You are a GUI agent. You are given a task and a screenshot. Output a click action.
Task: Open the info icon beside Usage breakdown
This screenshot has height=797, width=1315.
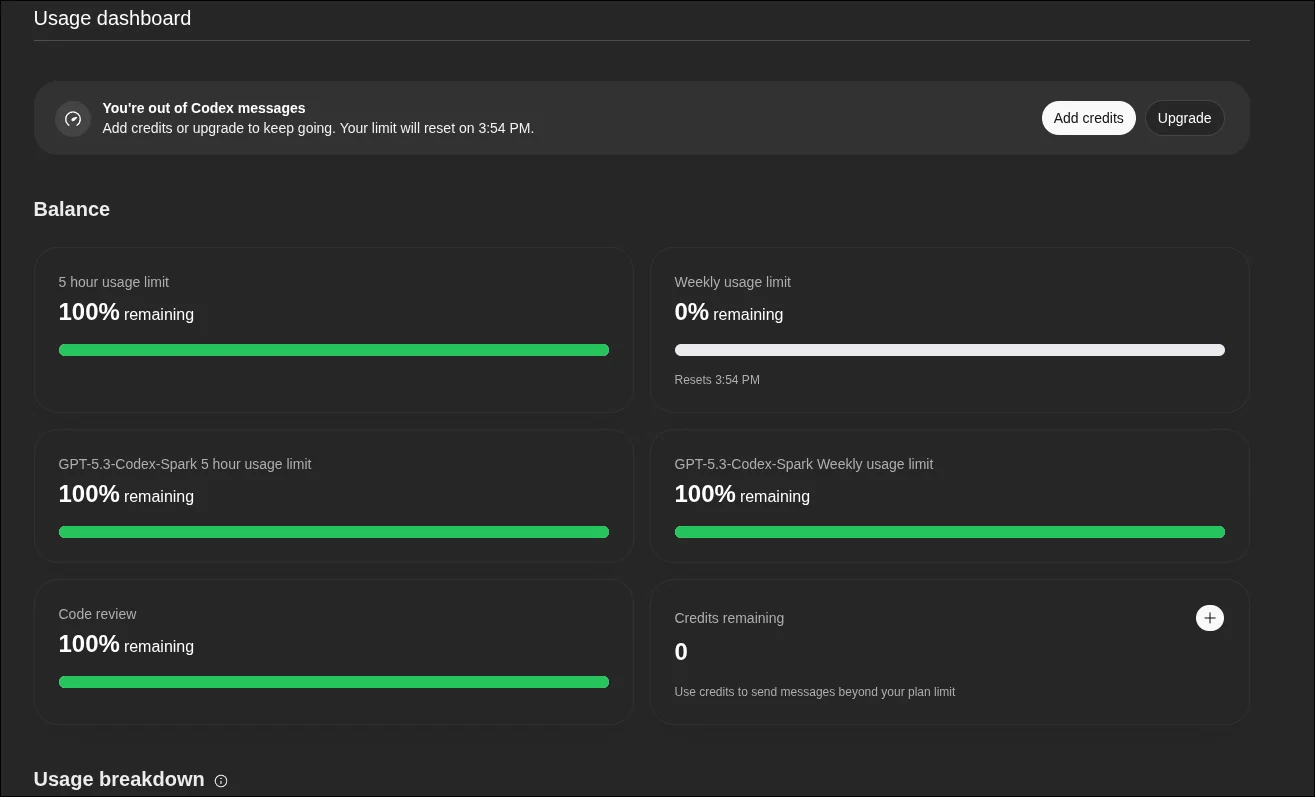pyautogui.click(x=221, y=781)
